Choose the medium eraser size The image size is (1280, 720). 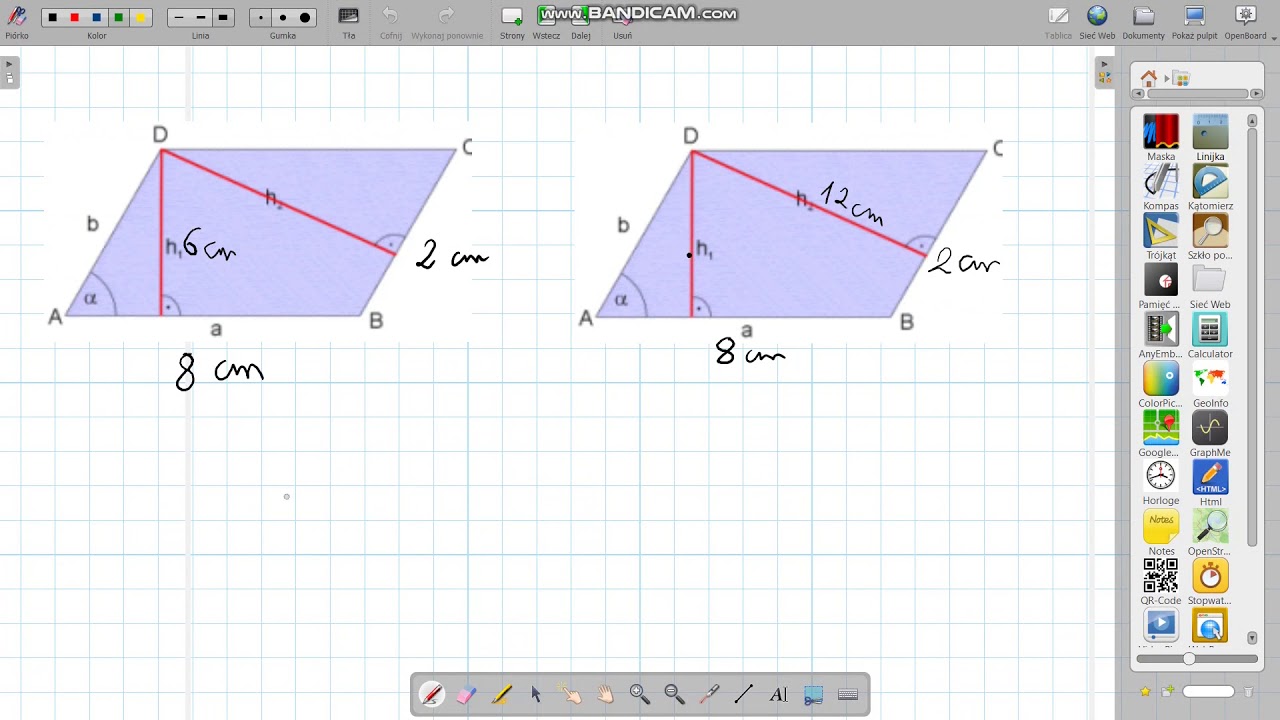[283, 17]
